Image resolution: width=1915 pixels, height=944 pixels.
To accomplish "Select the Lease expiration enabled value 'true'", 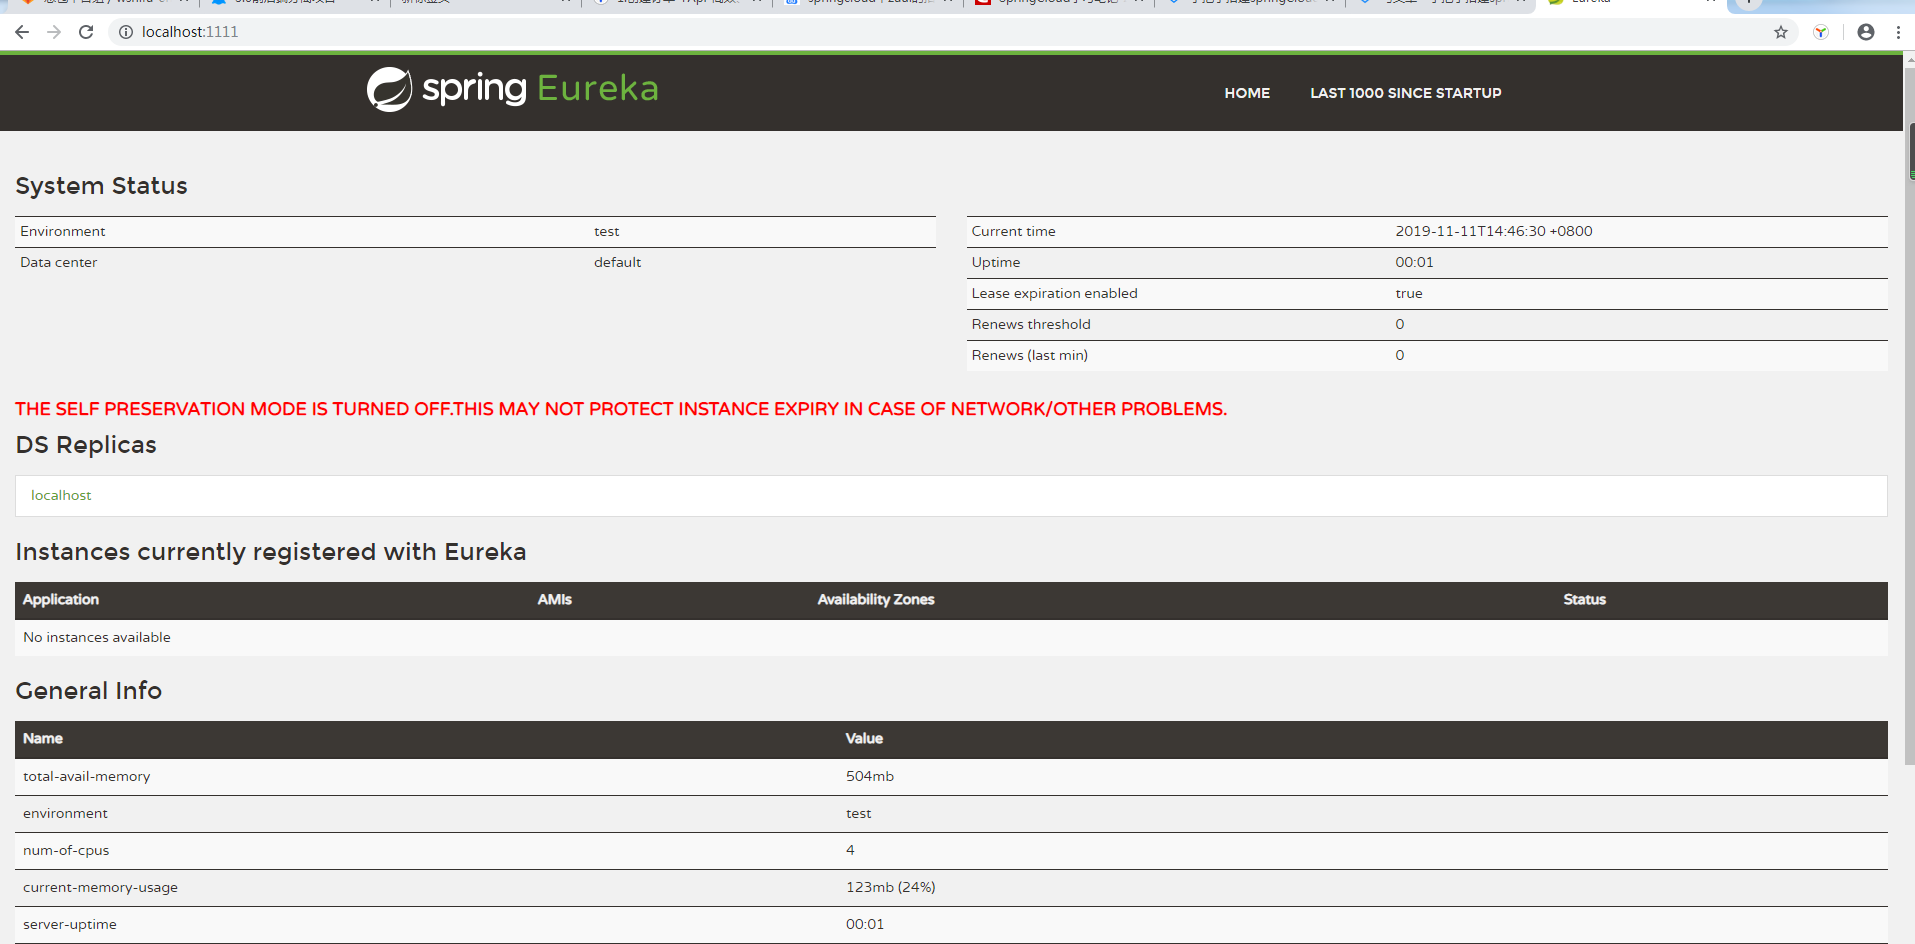I will (x=1409, y=293).
